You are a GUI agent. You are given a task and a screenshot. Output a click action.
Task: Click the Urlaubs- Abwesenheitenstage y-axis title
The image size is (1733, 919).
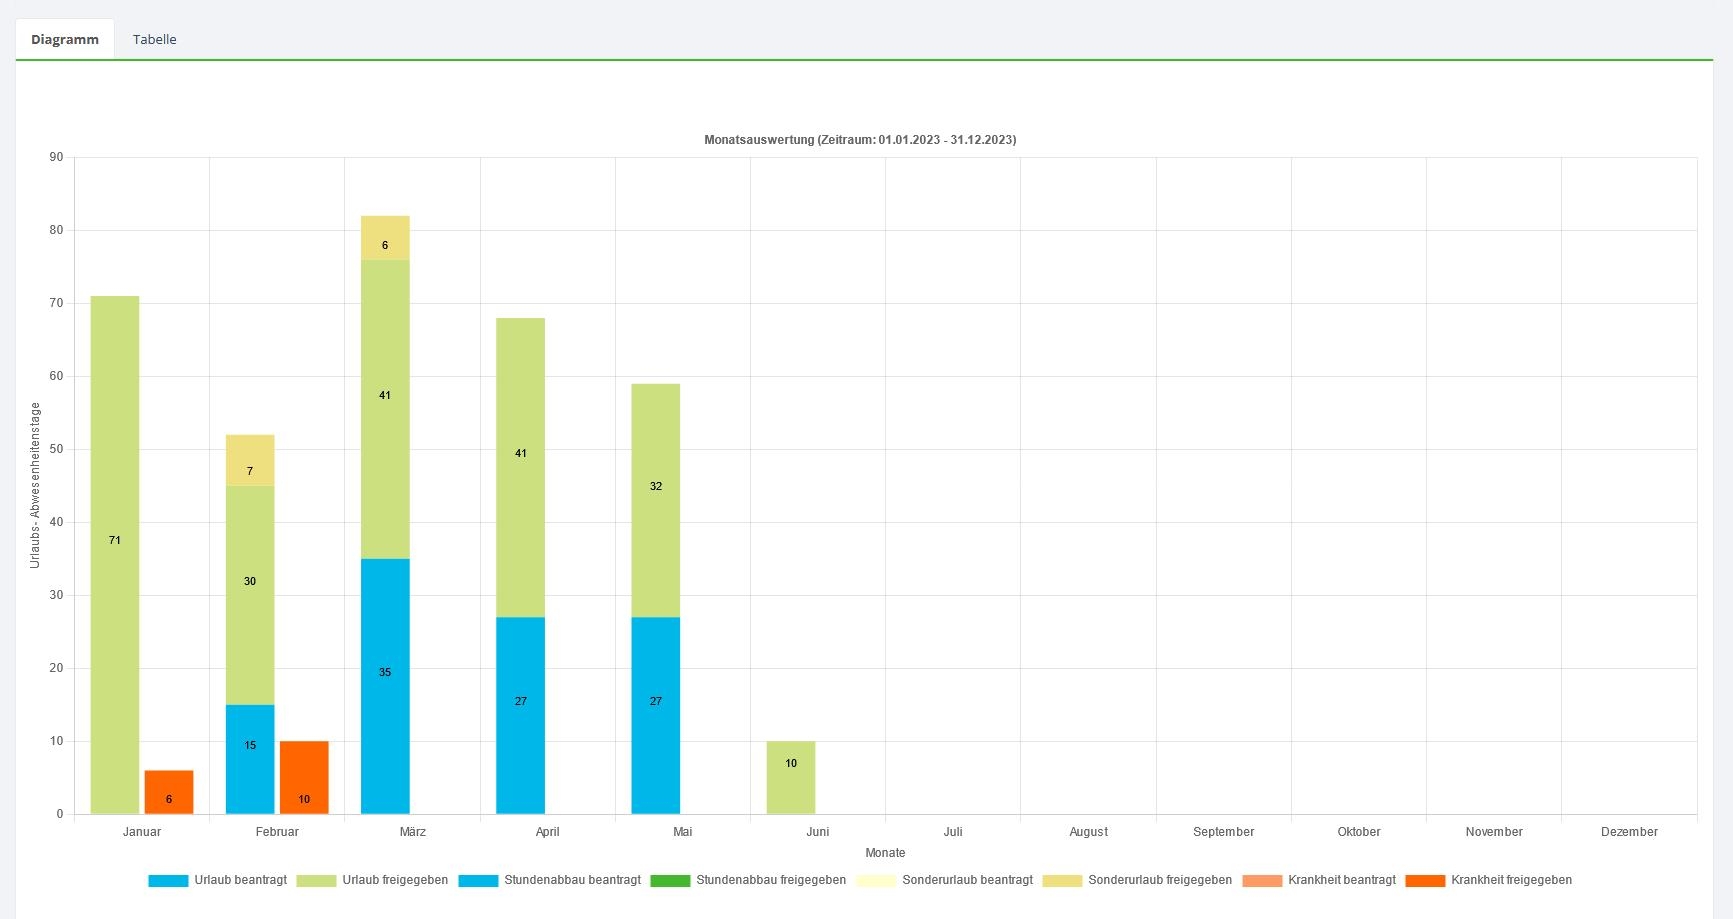click(35, 485)
